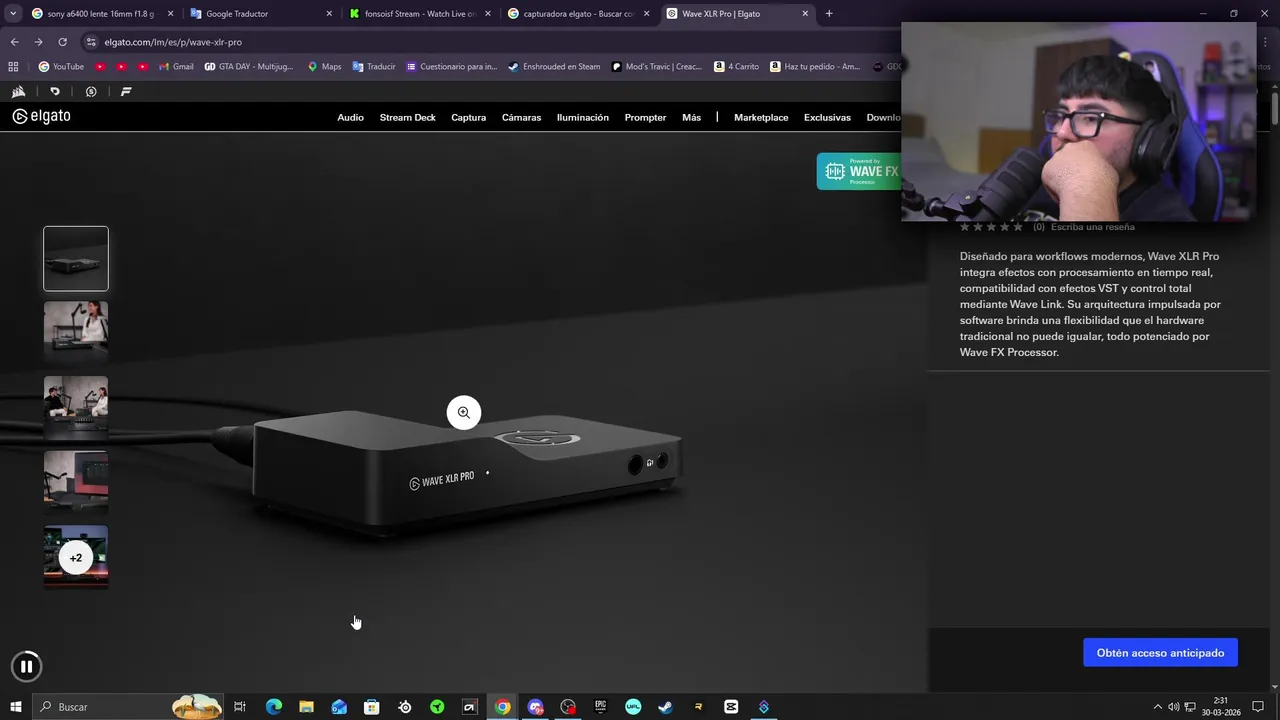The image size is (1280, 720).
Task: Show hidden system tray icons chevron
Action: coord(1158,707)
